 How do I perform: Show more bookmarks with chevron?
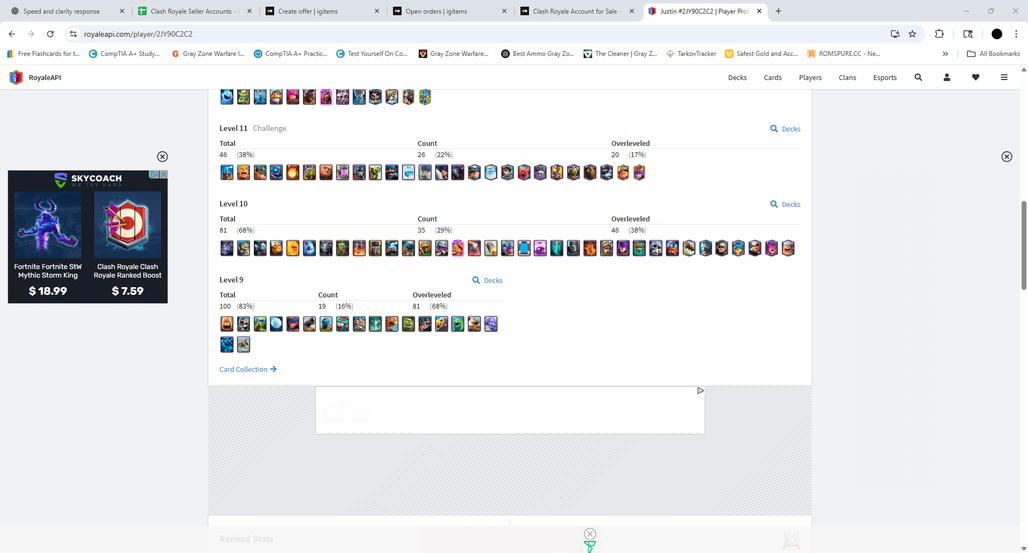(x=945, y=54)
